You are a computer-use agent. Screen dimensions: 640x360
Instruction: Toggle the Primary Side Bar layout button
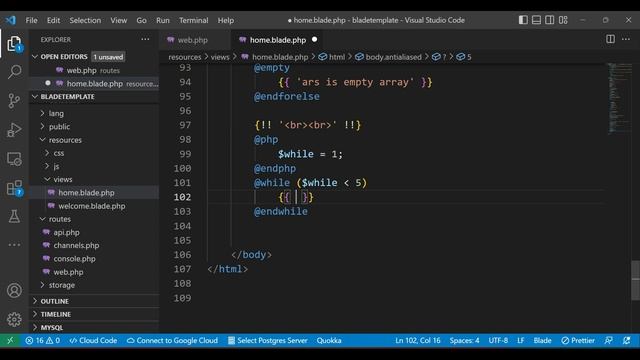click(523, 20)
